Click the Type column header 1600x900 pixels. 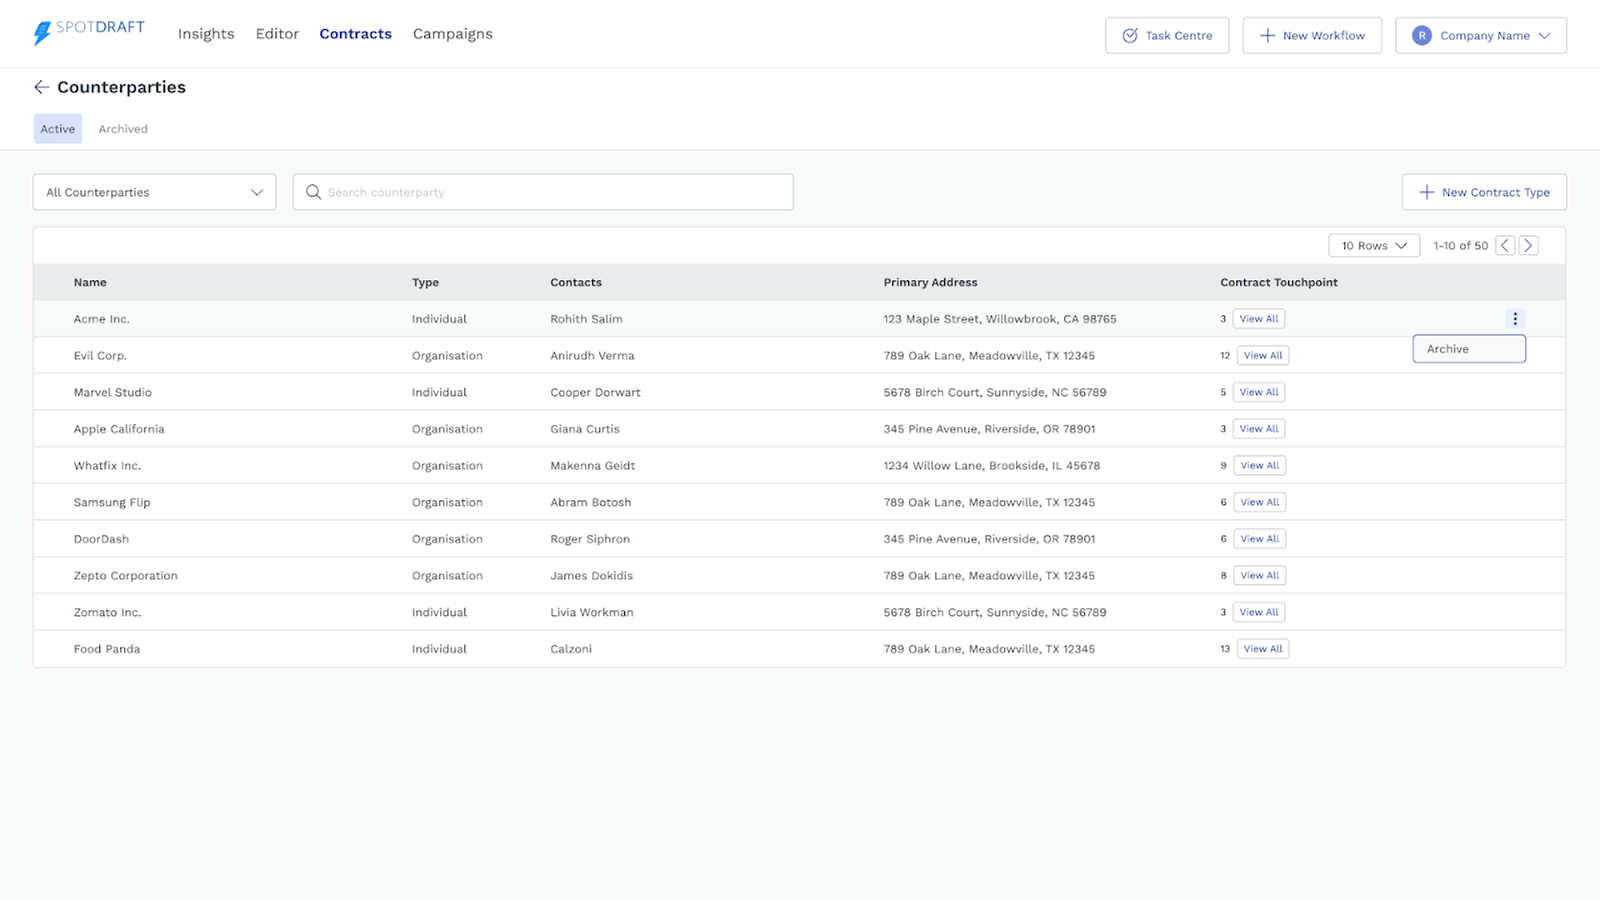click(x=425, y=282)
